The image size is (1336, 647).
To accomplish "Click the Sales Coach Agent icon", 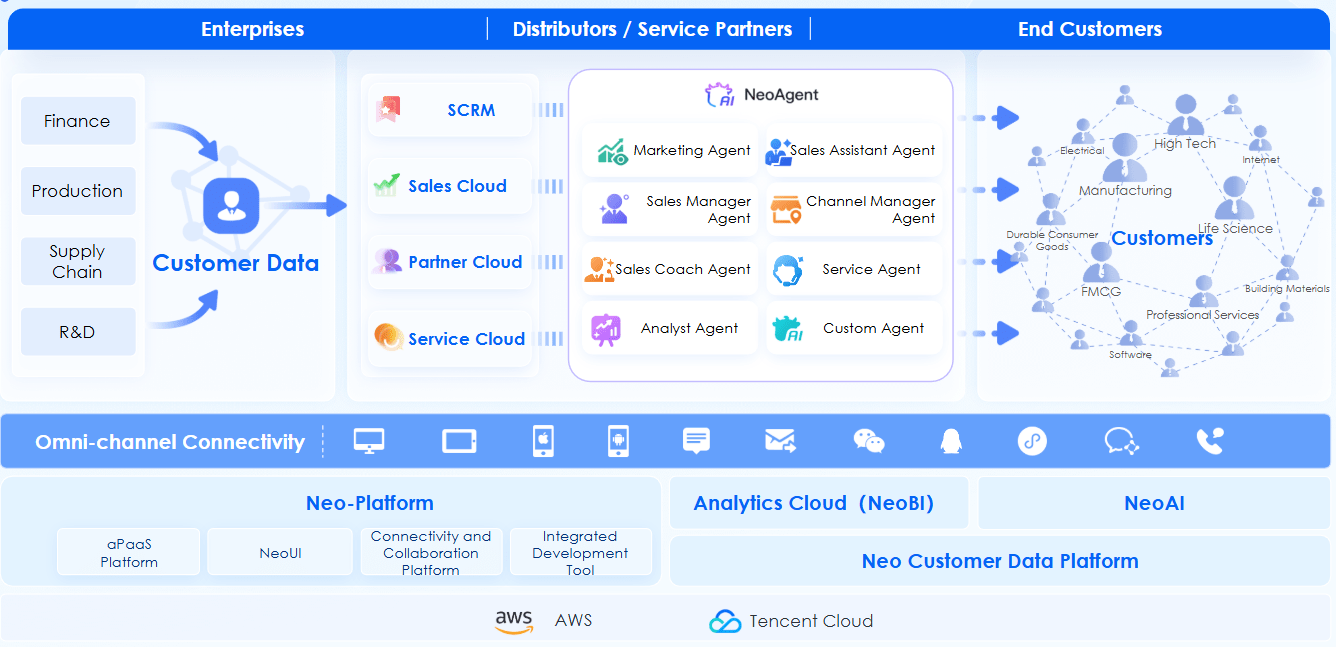I will click(x=599, y=269).
